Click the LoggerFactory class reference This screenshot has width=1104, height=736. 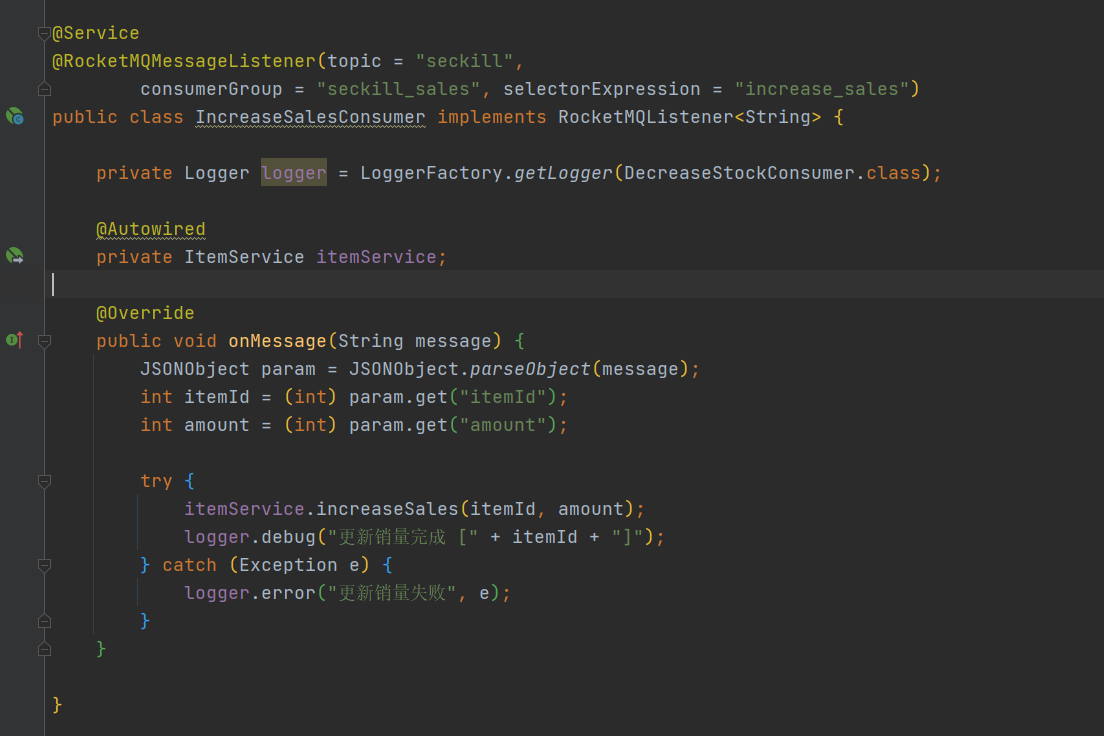tap(432, 173)
